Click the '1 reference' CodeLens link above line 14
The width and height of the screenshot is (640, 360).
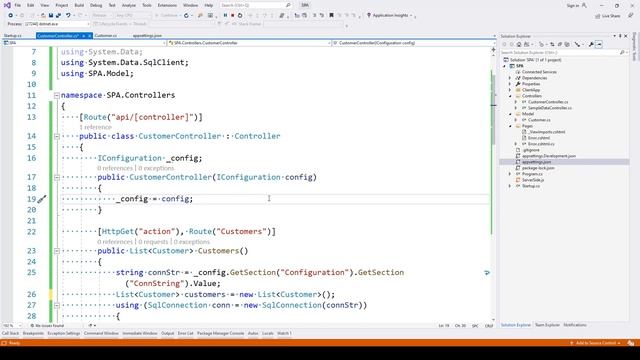coord(95,127)
